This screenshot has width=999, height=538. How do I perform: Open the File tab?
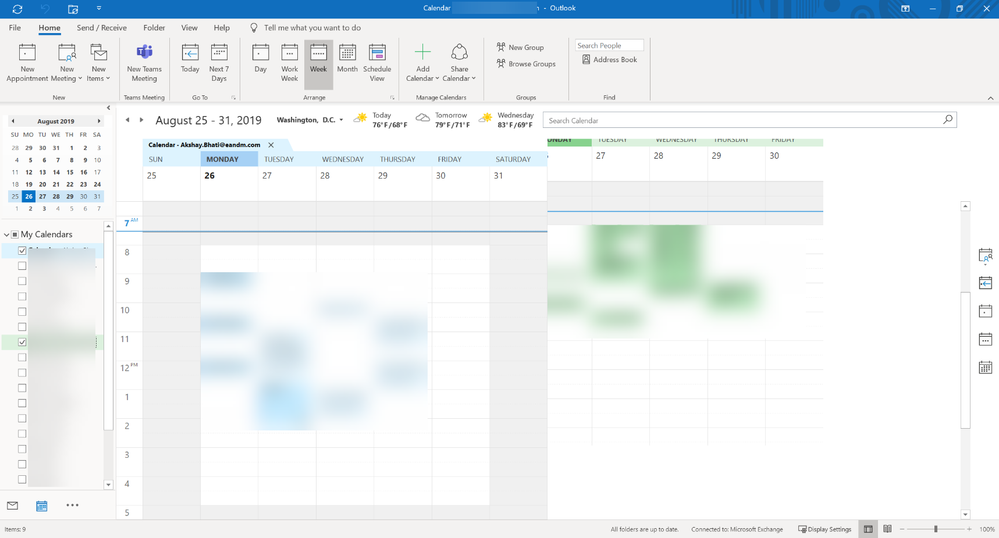pos(15,28)
